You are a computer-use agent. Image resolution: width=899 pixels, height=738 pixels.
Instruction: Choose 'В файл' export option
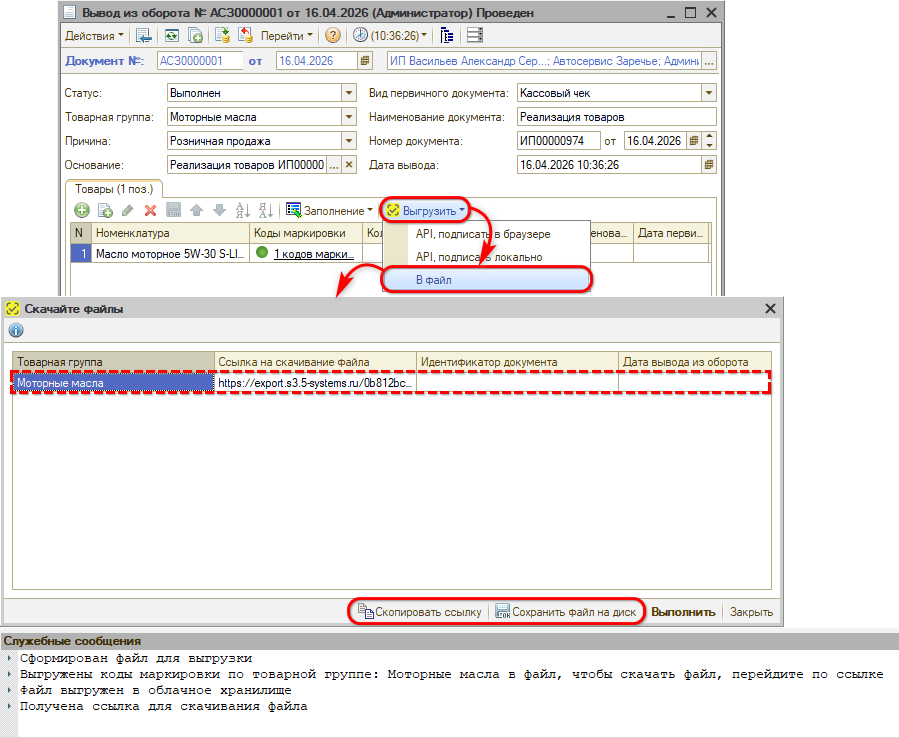[434, 280]
